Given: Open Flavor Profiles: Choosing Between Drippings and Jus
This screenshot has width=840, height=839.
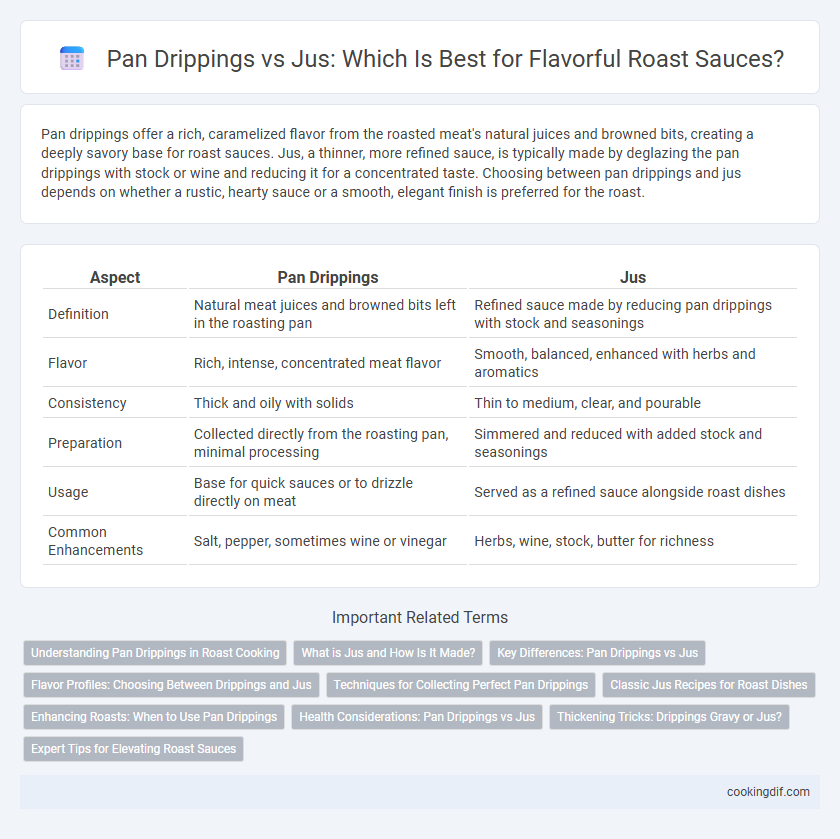Looking at the screenshot, I should (171, 685).
